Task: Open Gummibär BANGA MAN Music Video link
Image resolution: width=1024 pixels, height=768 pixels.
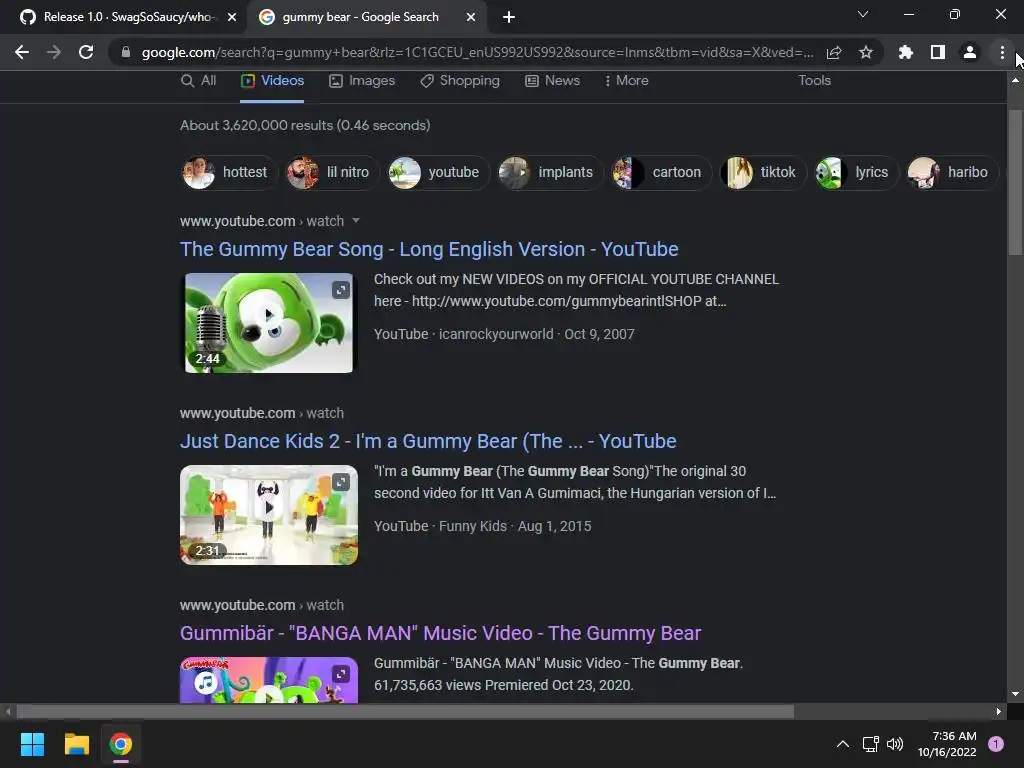Action: [x=440, y=633]
